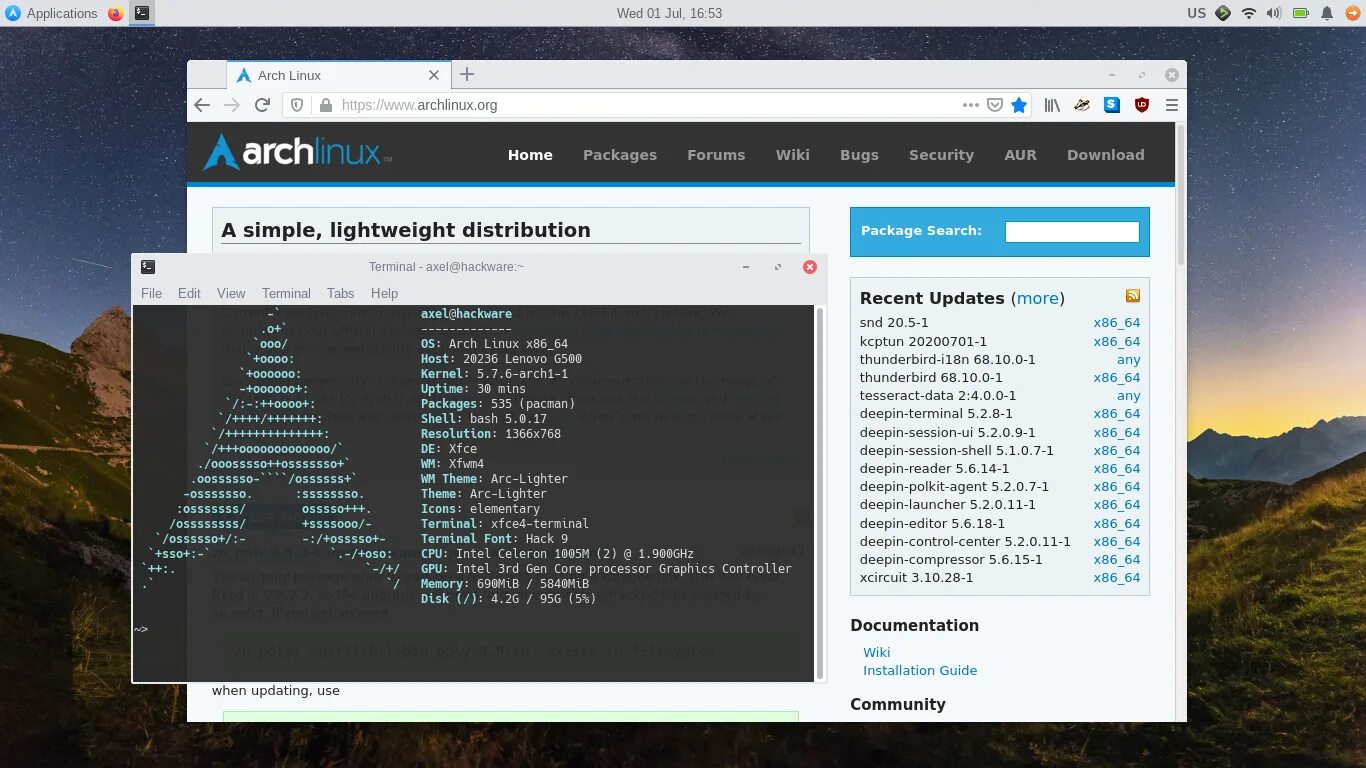
Task: Open Applications menu in top panel
Action: 52,13
